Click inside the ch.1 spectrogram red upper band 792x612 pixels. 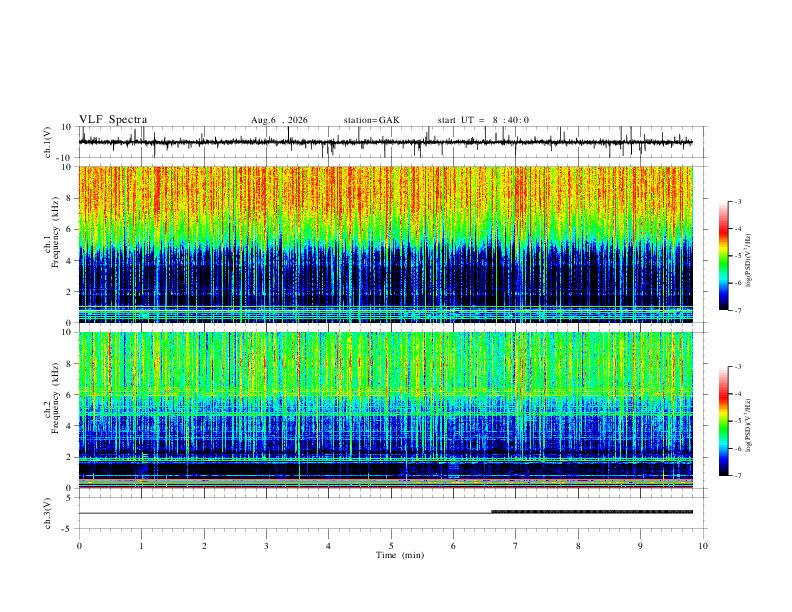[x=386, y=194]
